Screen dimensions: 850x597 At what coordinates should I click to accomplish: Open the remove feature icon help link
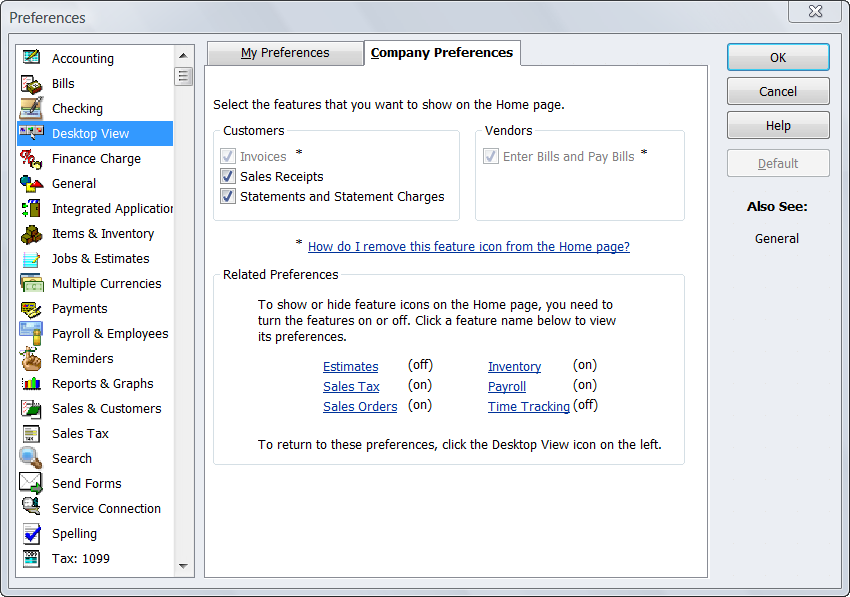[x=468, y=247]
